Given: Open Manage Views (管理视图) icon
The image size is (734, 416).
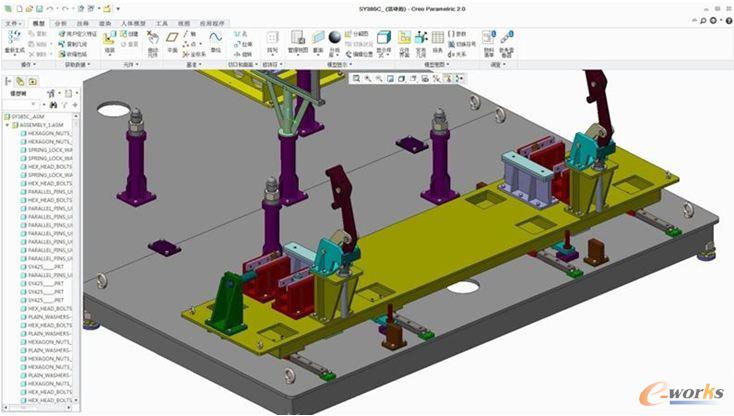Looking at the screenshot, I should coord(298,39).
